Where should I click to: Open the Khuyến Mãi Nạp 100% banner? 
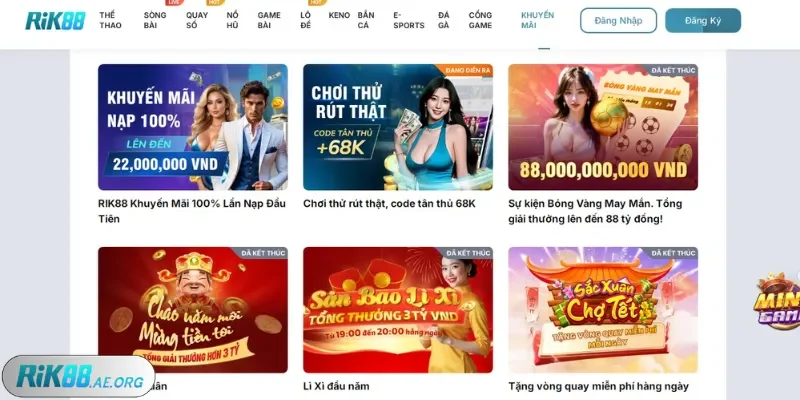pyautogui.click(x=193, y=127)
